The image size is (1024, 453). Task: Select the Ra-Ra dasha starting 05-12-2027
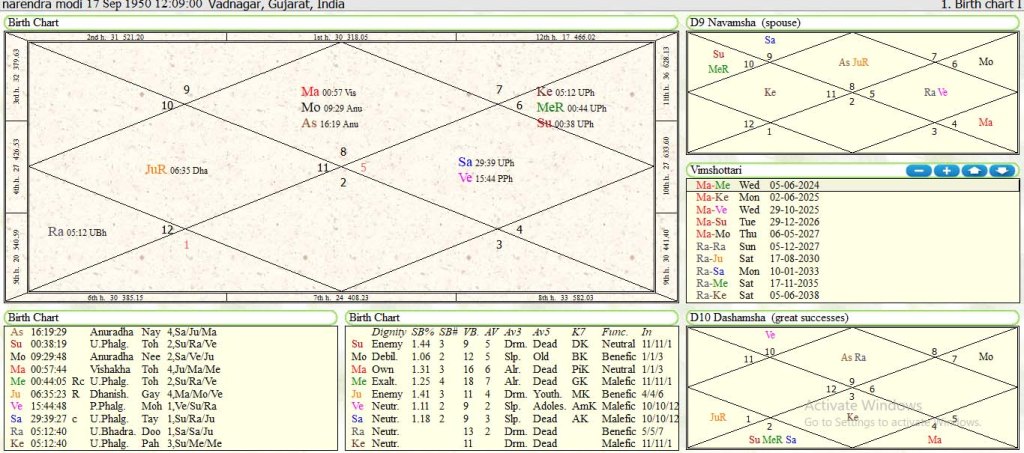tap(760, 243)
